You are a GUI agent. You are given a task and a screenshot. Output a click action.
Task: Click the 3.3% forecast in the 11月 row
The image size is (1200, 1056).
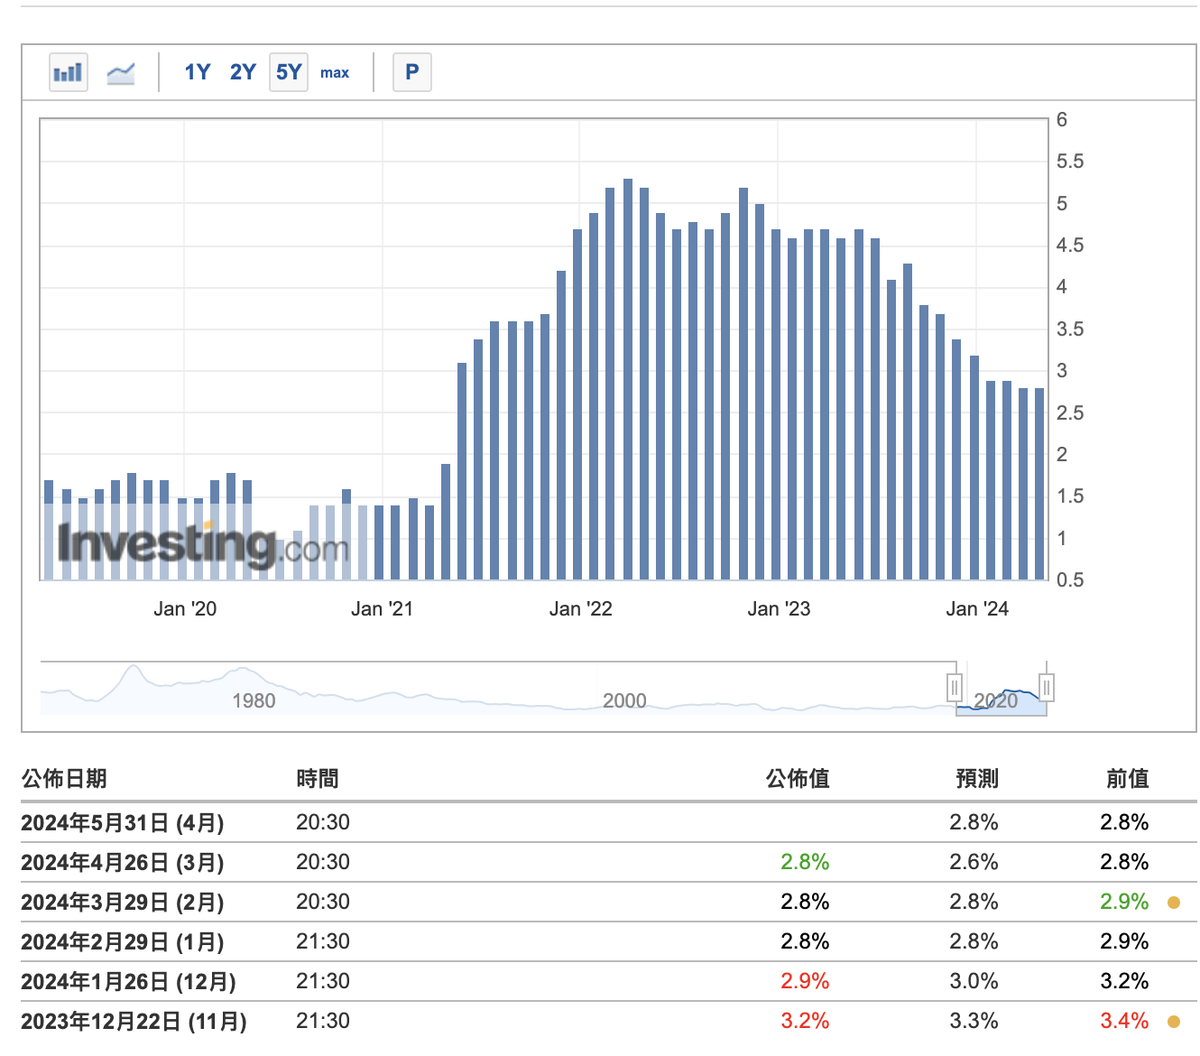click(x=974, y=1021)
